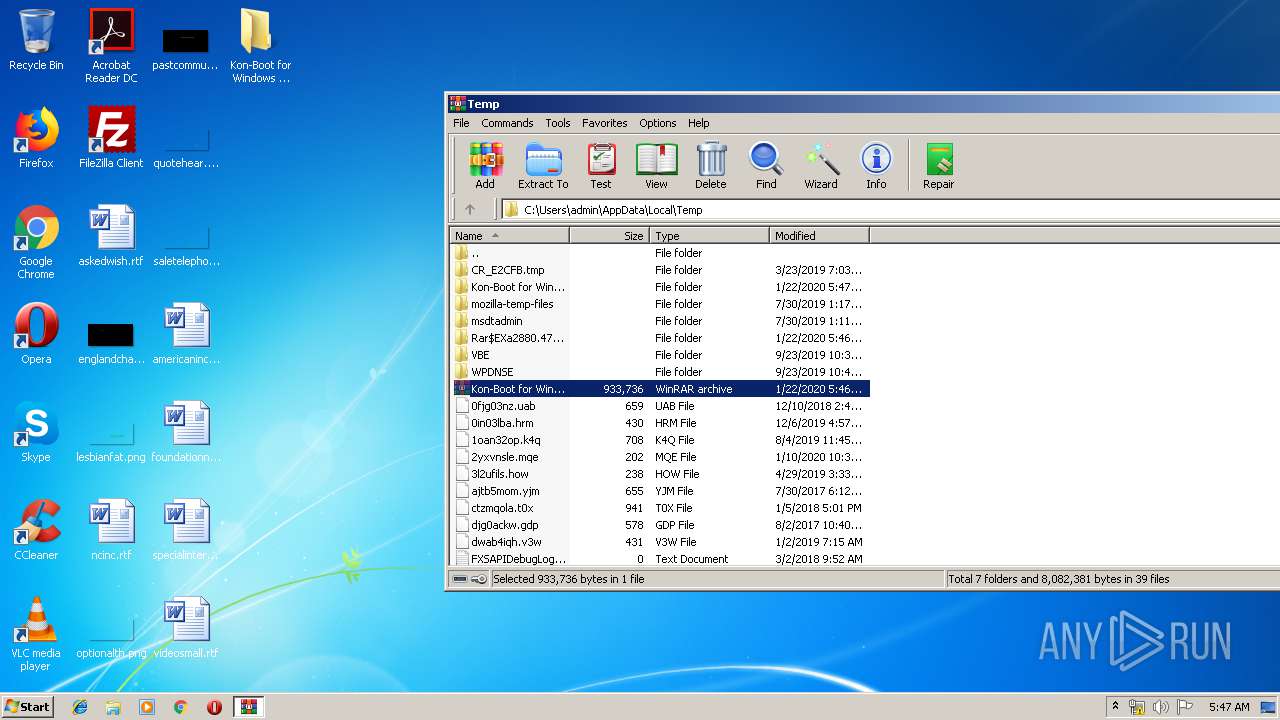Sort file list by Size column
The width and height of the screenshot is (1280, 720).
coord(609,236)
